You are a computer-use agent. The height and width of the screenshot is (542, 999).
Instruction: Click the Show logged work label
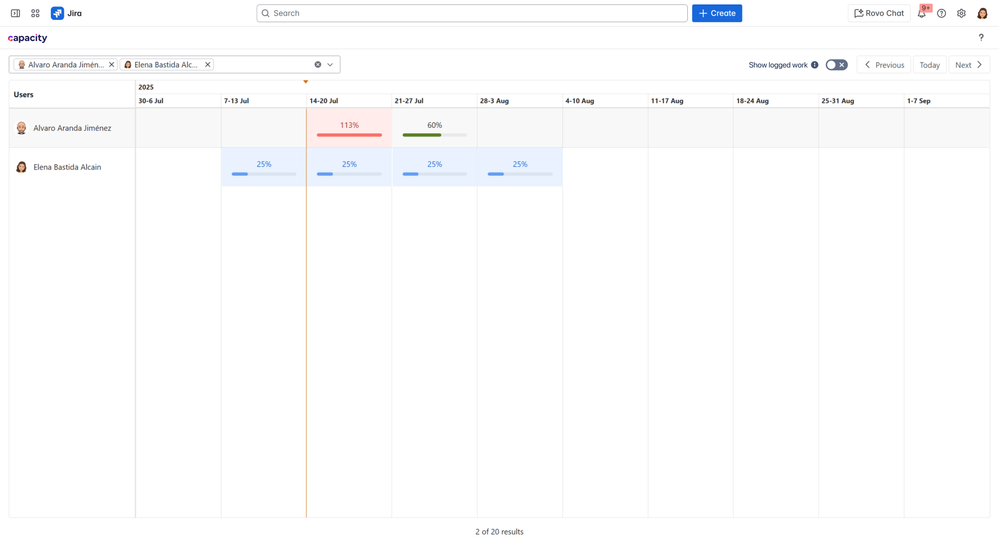[x=778, y=65]
